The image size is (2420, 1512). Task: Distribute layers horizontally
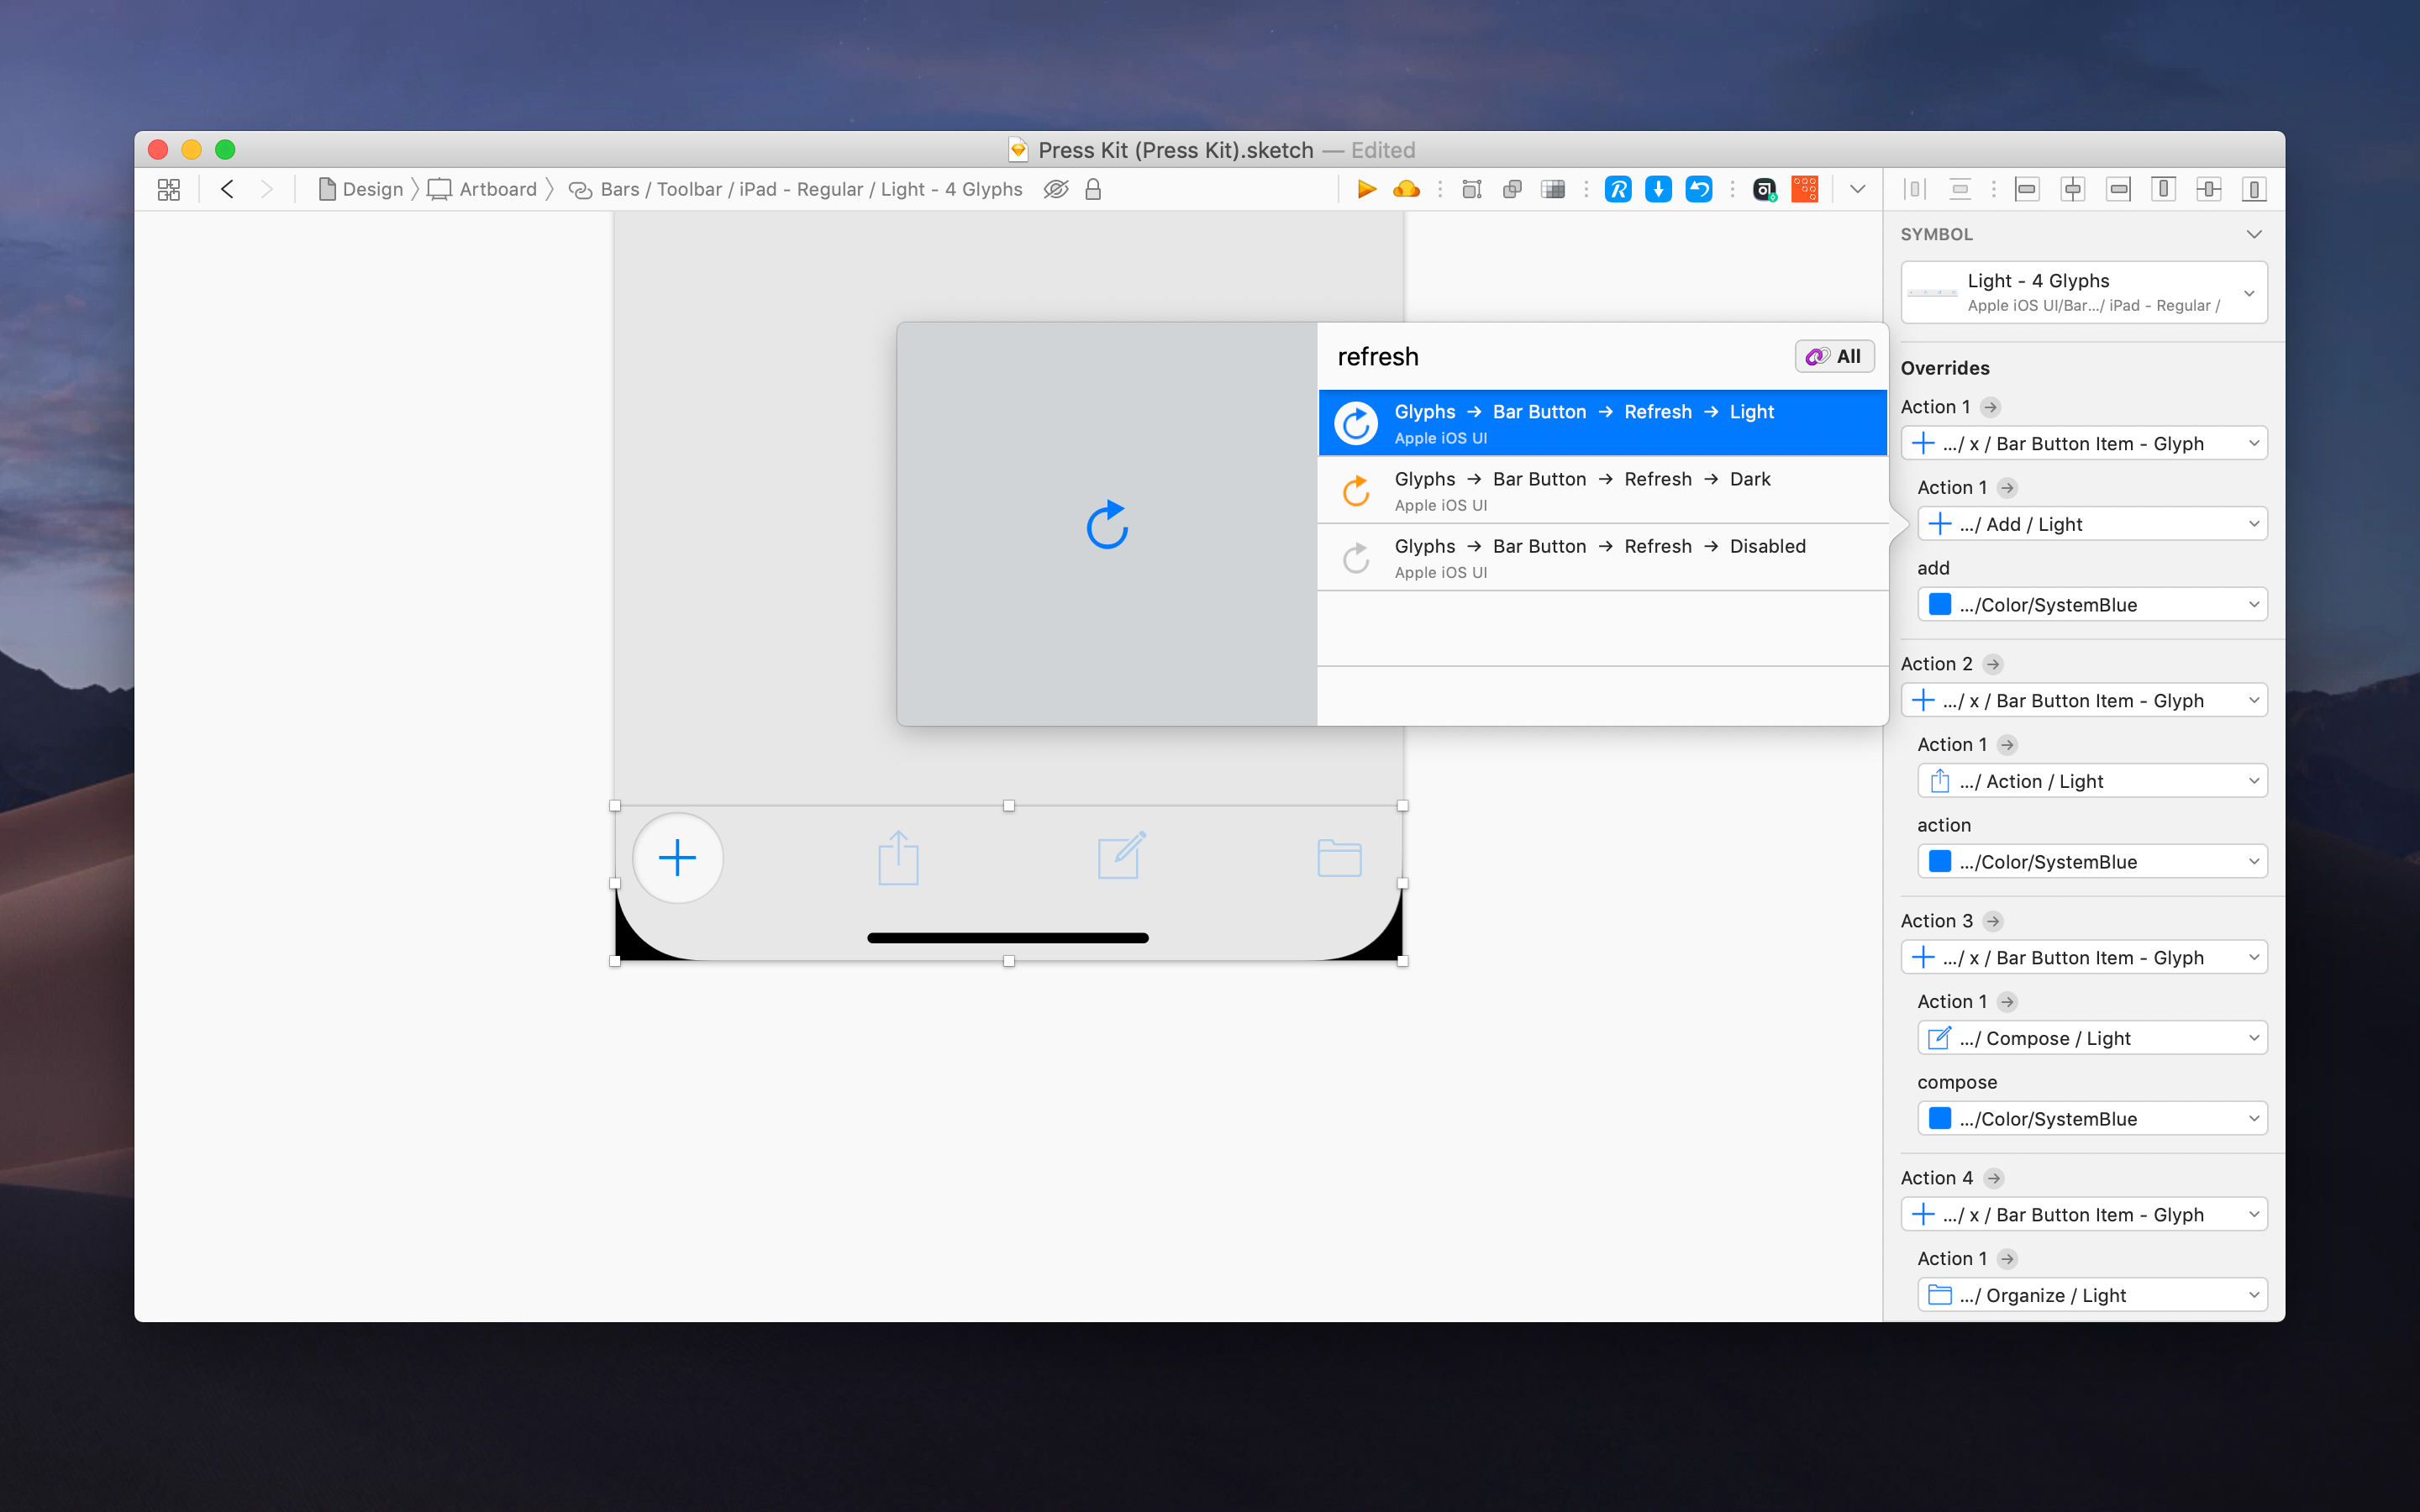coord(1914,189)
